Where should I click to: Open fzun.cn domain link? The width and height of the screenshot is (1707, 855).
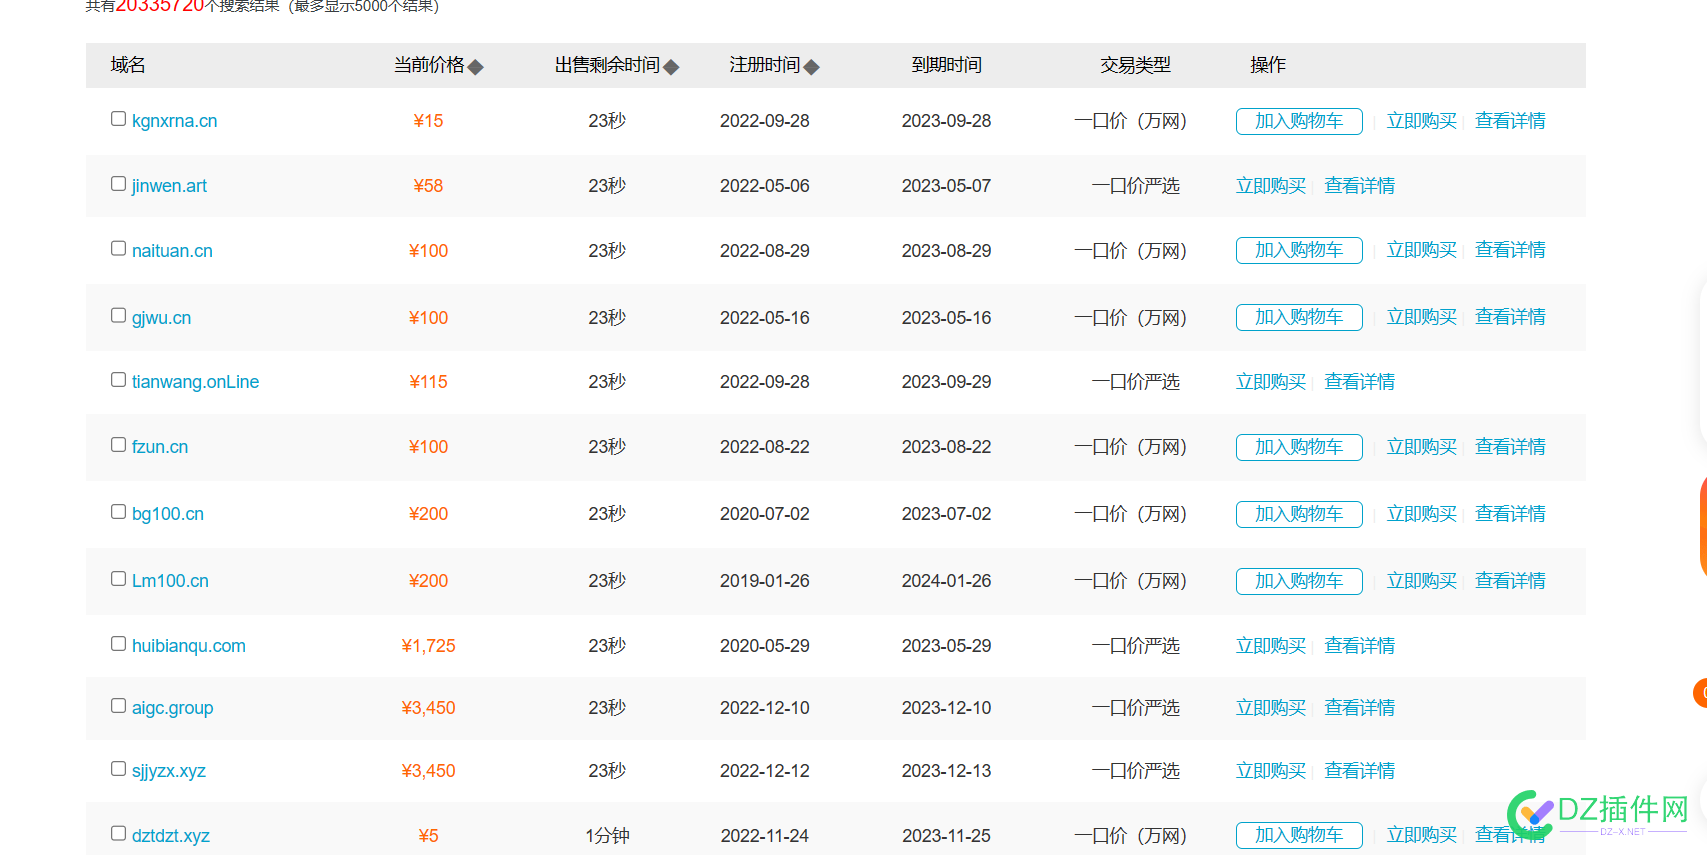(x=160, y=447)
